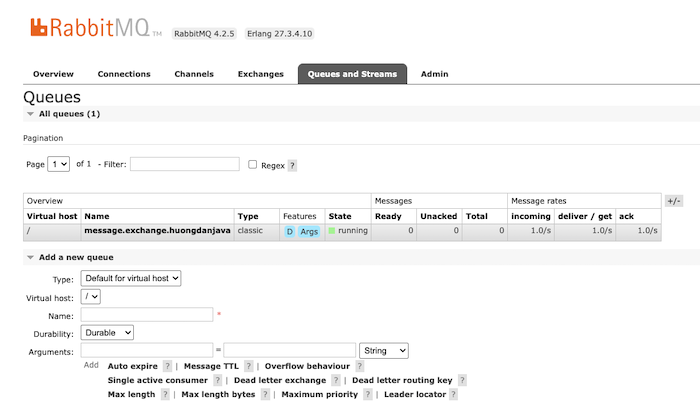Open help for Message TTL argument
This screenshot has width=700, height=401.
pos(249,366)
